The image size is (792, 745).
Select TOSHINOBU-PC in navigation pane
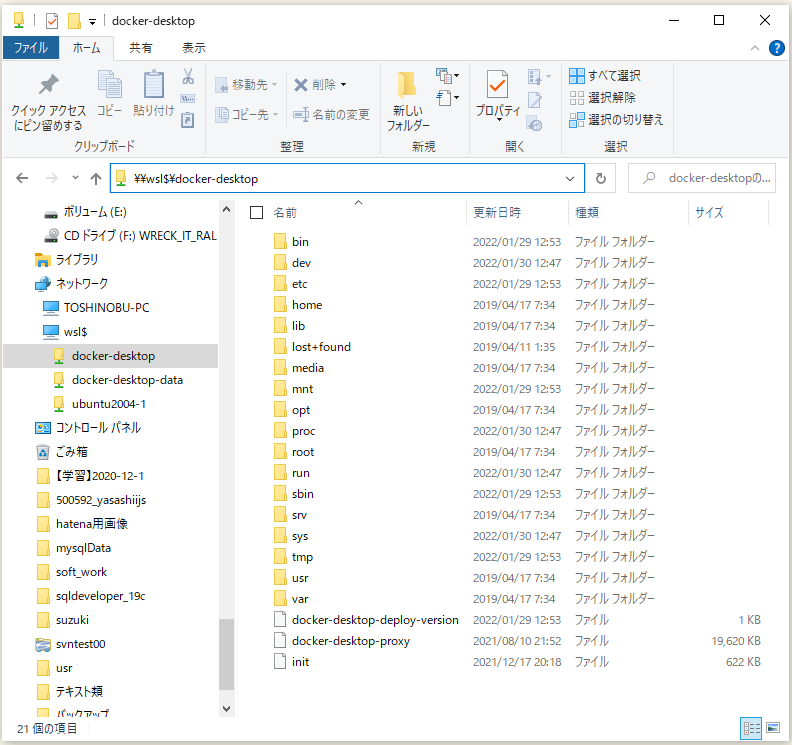tap(96, 308)
